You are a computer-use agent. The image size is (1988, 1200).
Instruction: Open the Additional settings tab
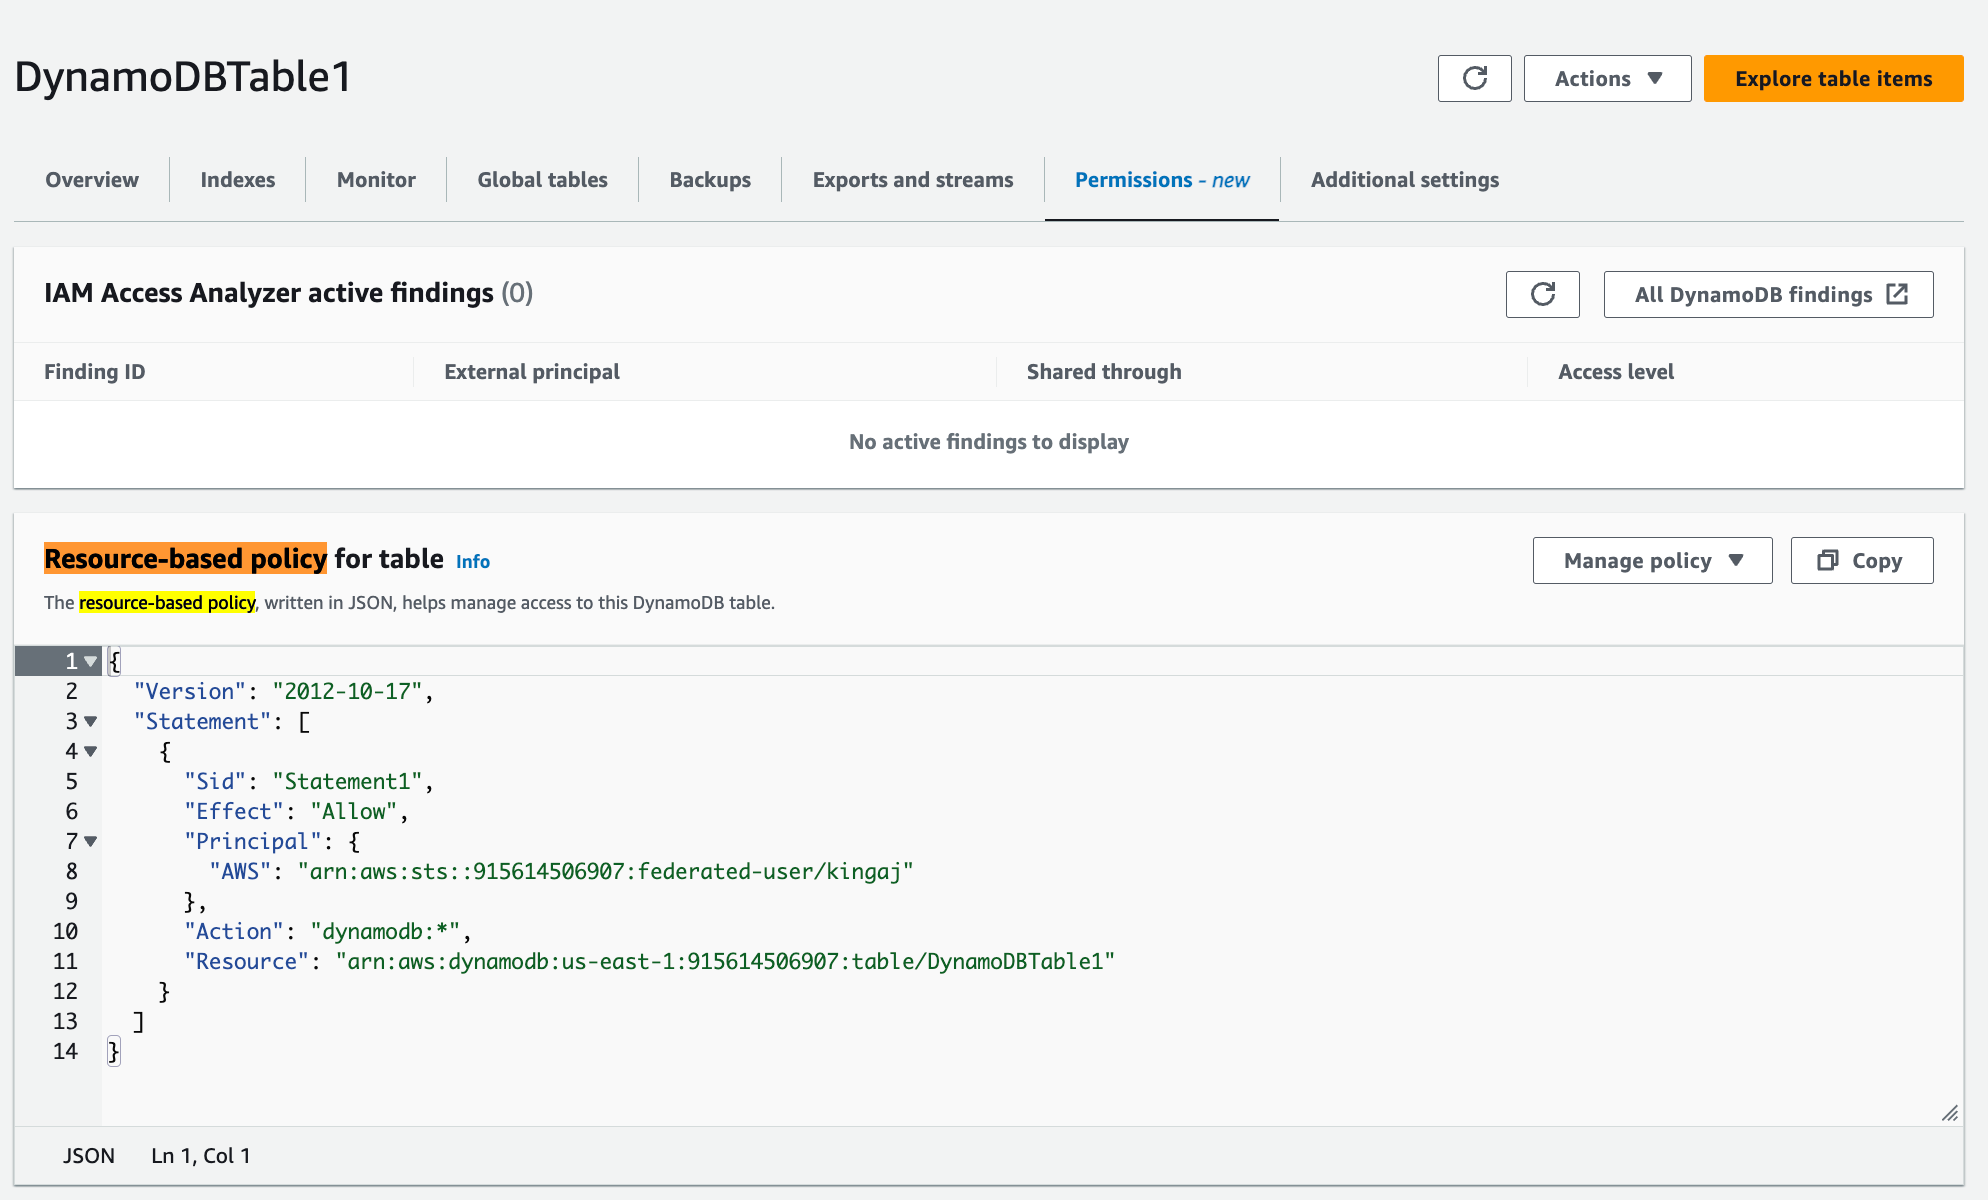[1405, 180]
